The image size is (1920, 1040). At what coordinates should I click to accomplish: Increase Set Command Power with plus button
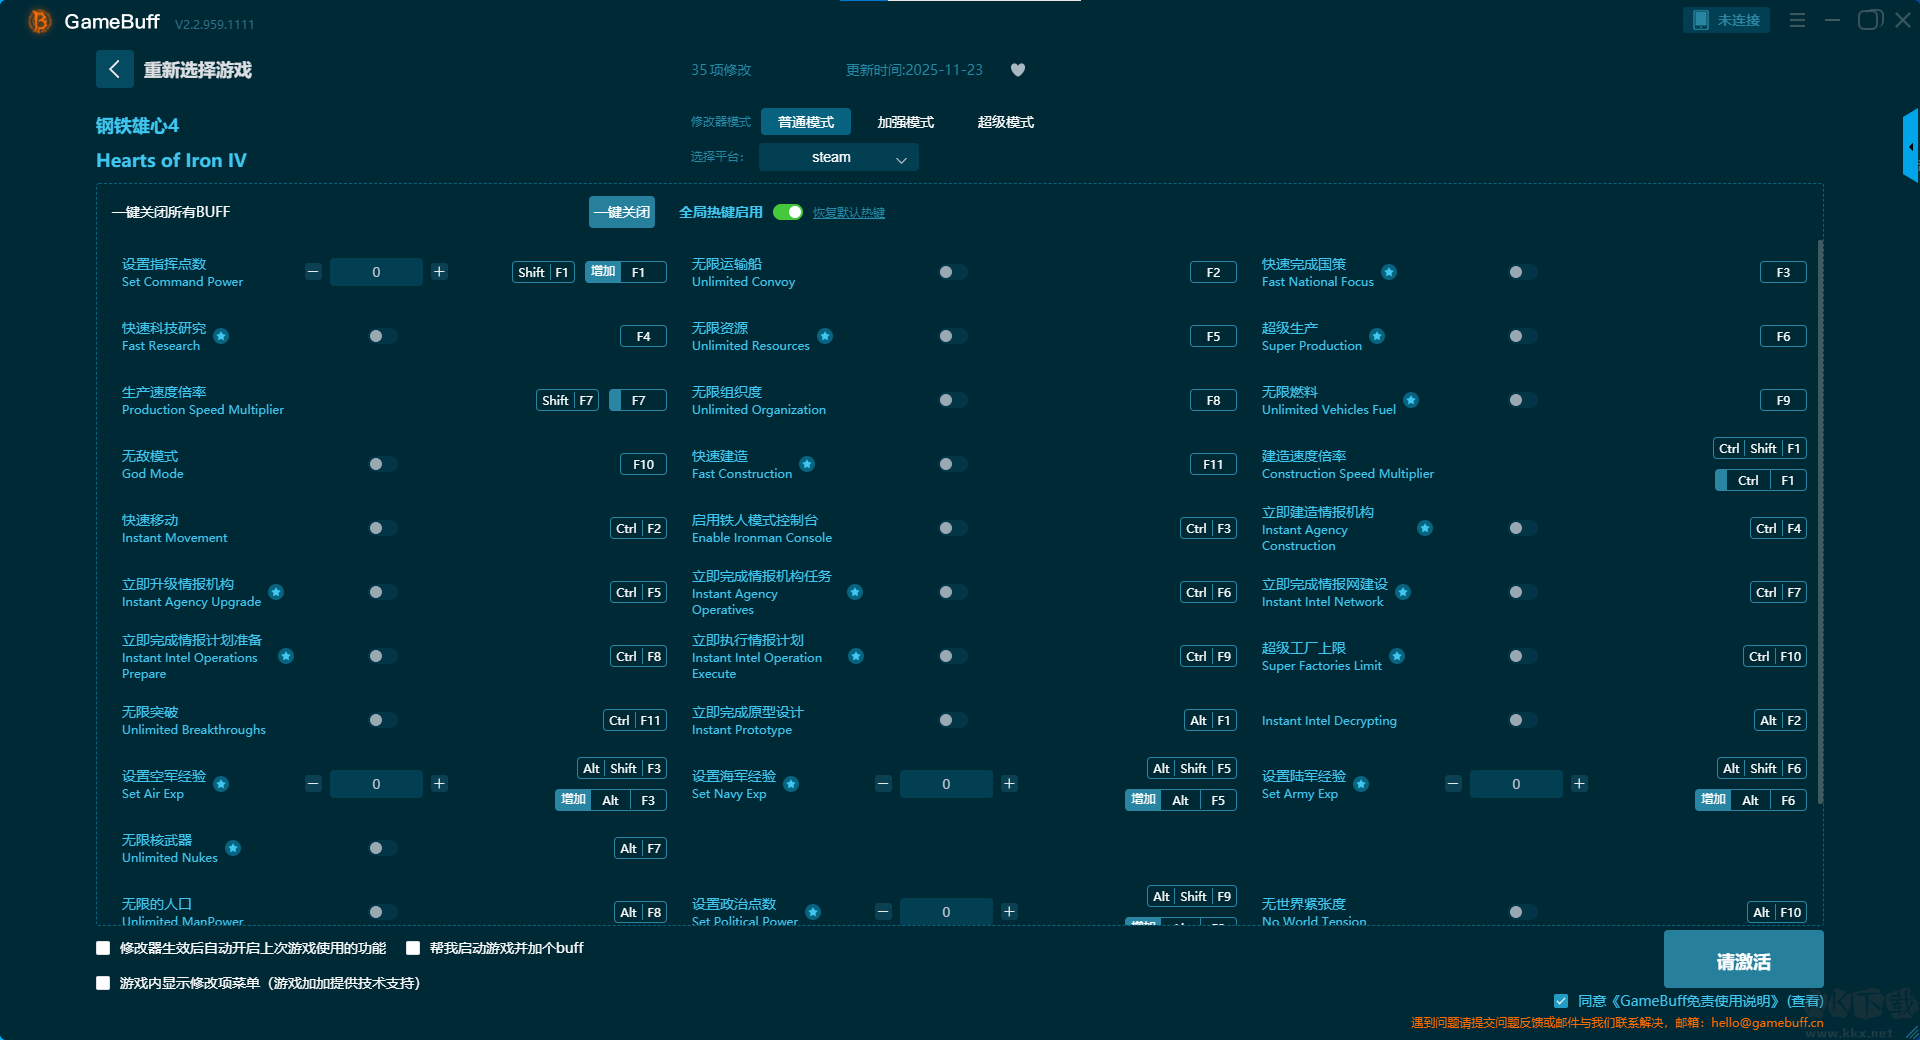(x=439, y=272)
